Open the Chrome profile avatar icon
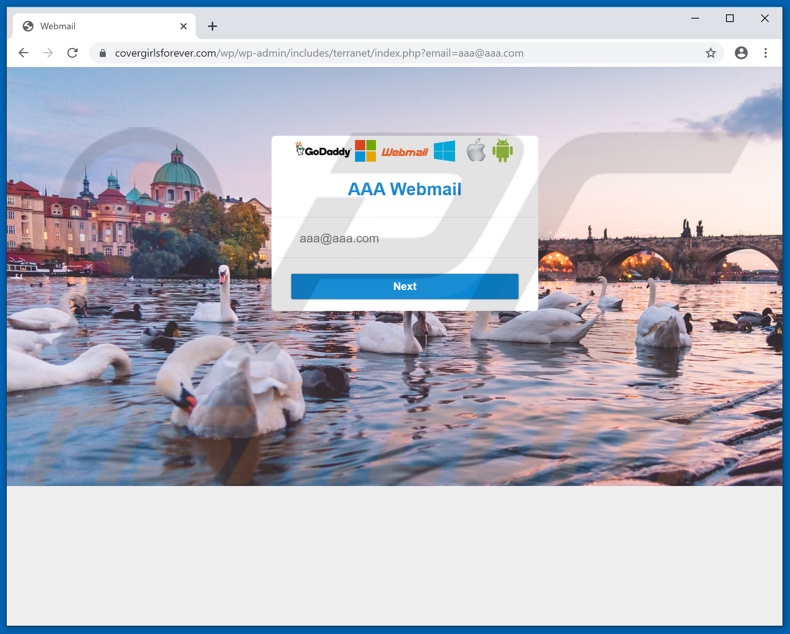 741,53
